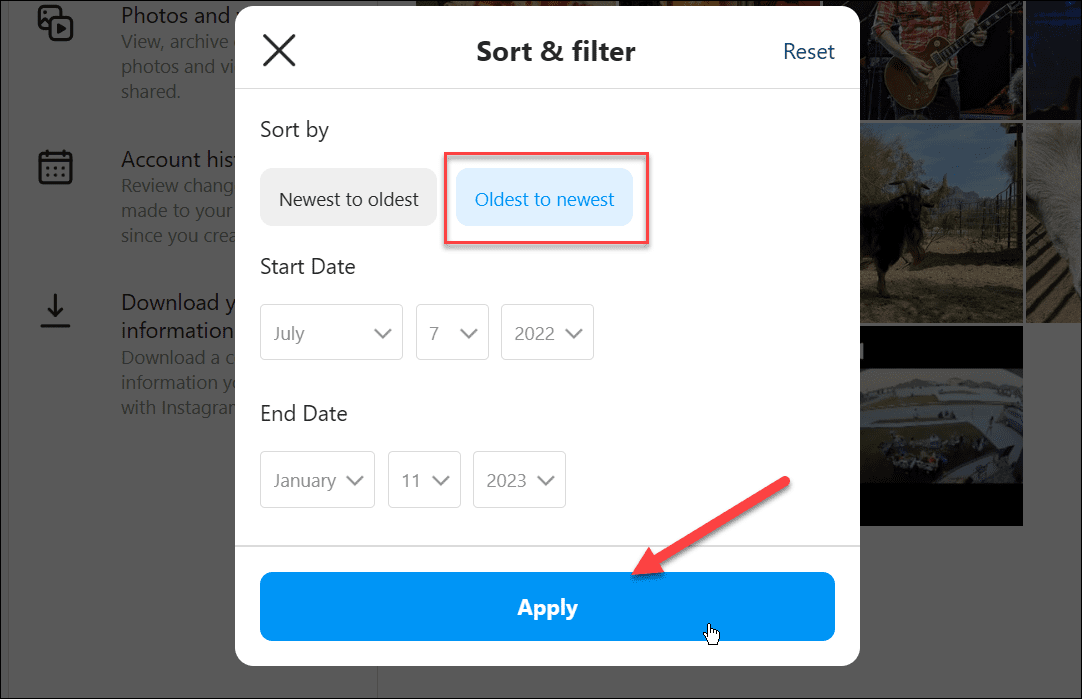
Task: Close the Sort & filter dialog
Action: tap(279, 50)
